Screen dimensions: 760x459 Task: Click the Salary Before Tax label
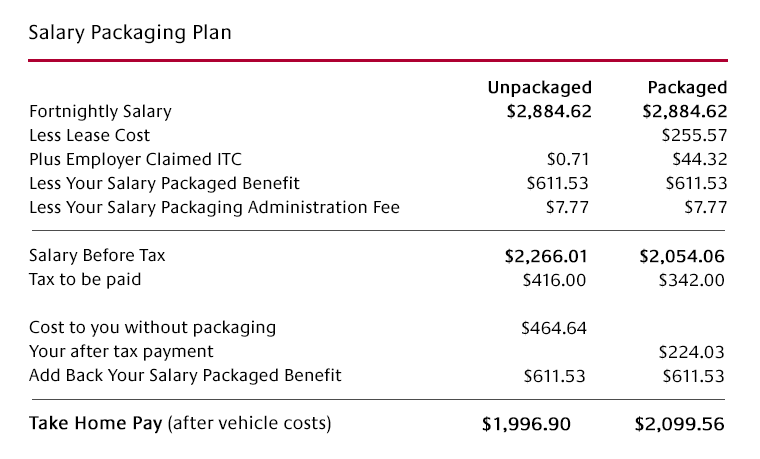pyautogui.click(x=97, y=256)
